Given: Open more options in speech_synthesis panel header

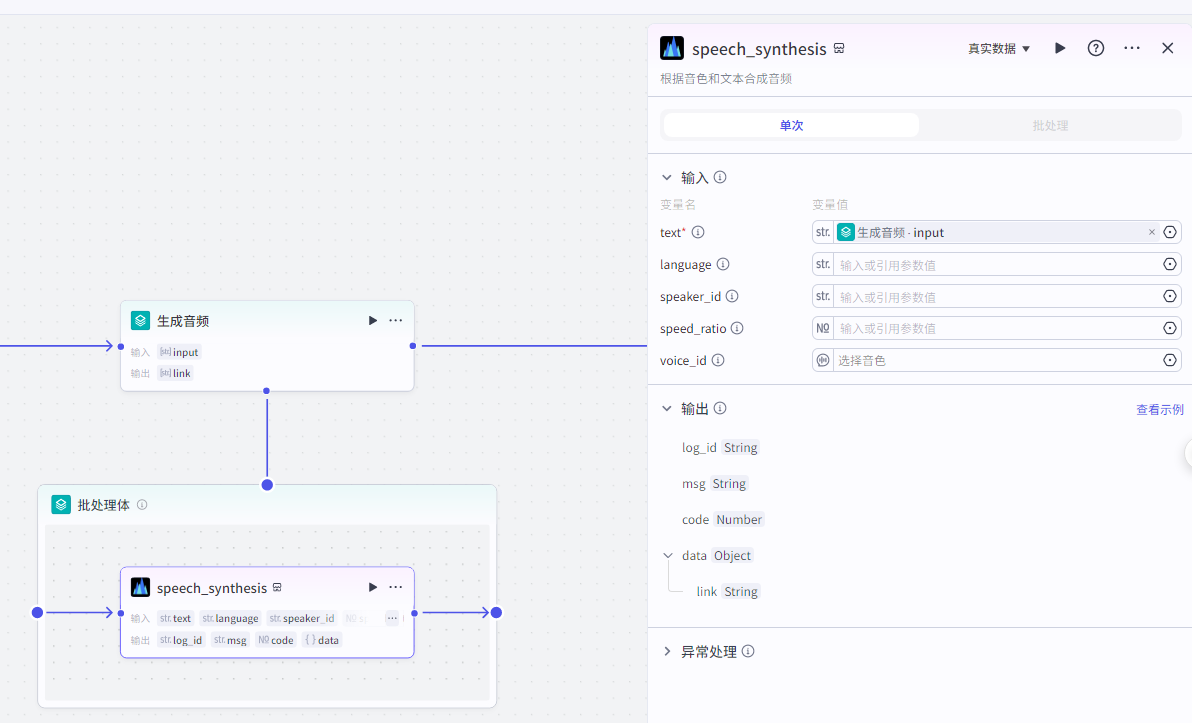Looking at the screenshot, I should click(x=1132, y=48).
